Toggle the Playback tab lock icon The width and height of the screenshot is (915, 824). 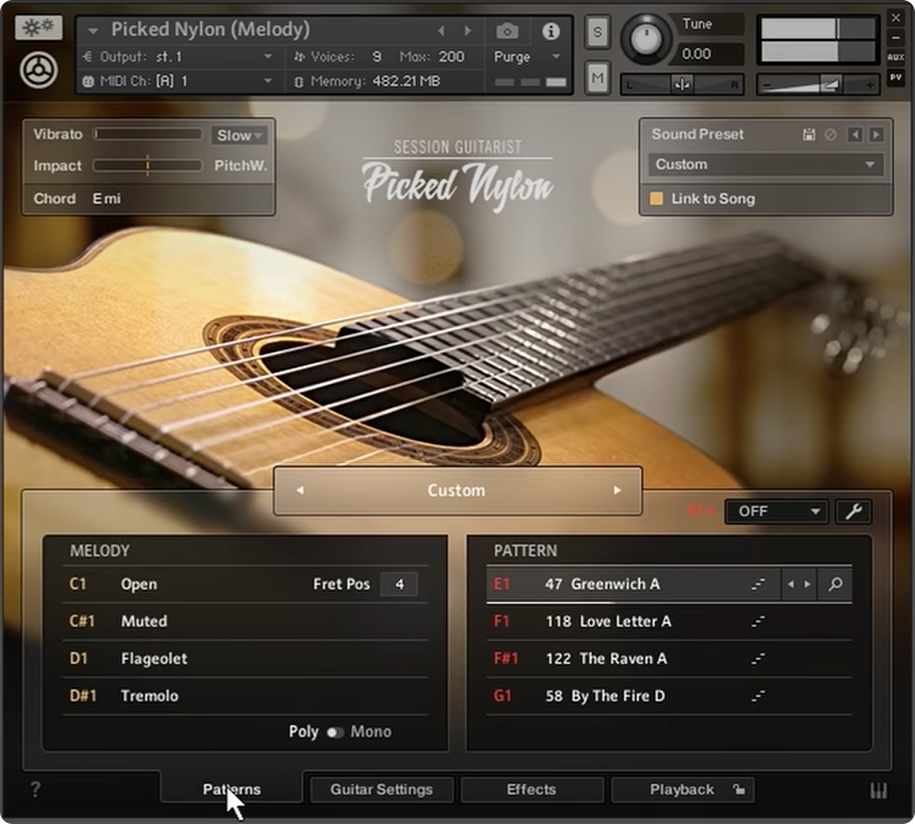point(739,790)
